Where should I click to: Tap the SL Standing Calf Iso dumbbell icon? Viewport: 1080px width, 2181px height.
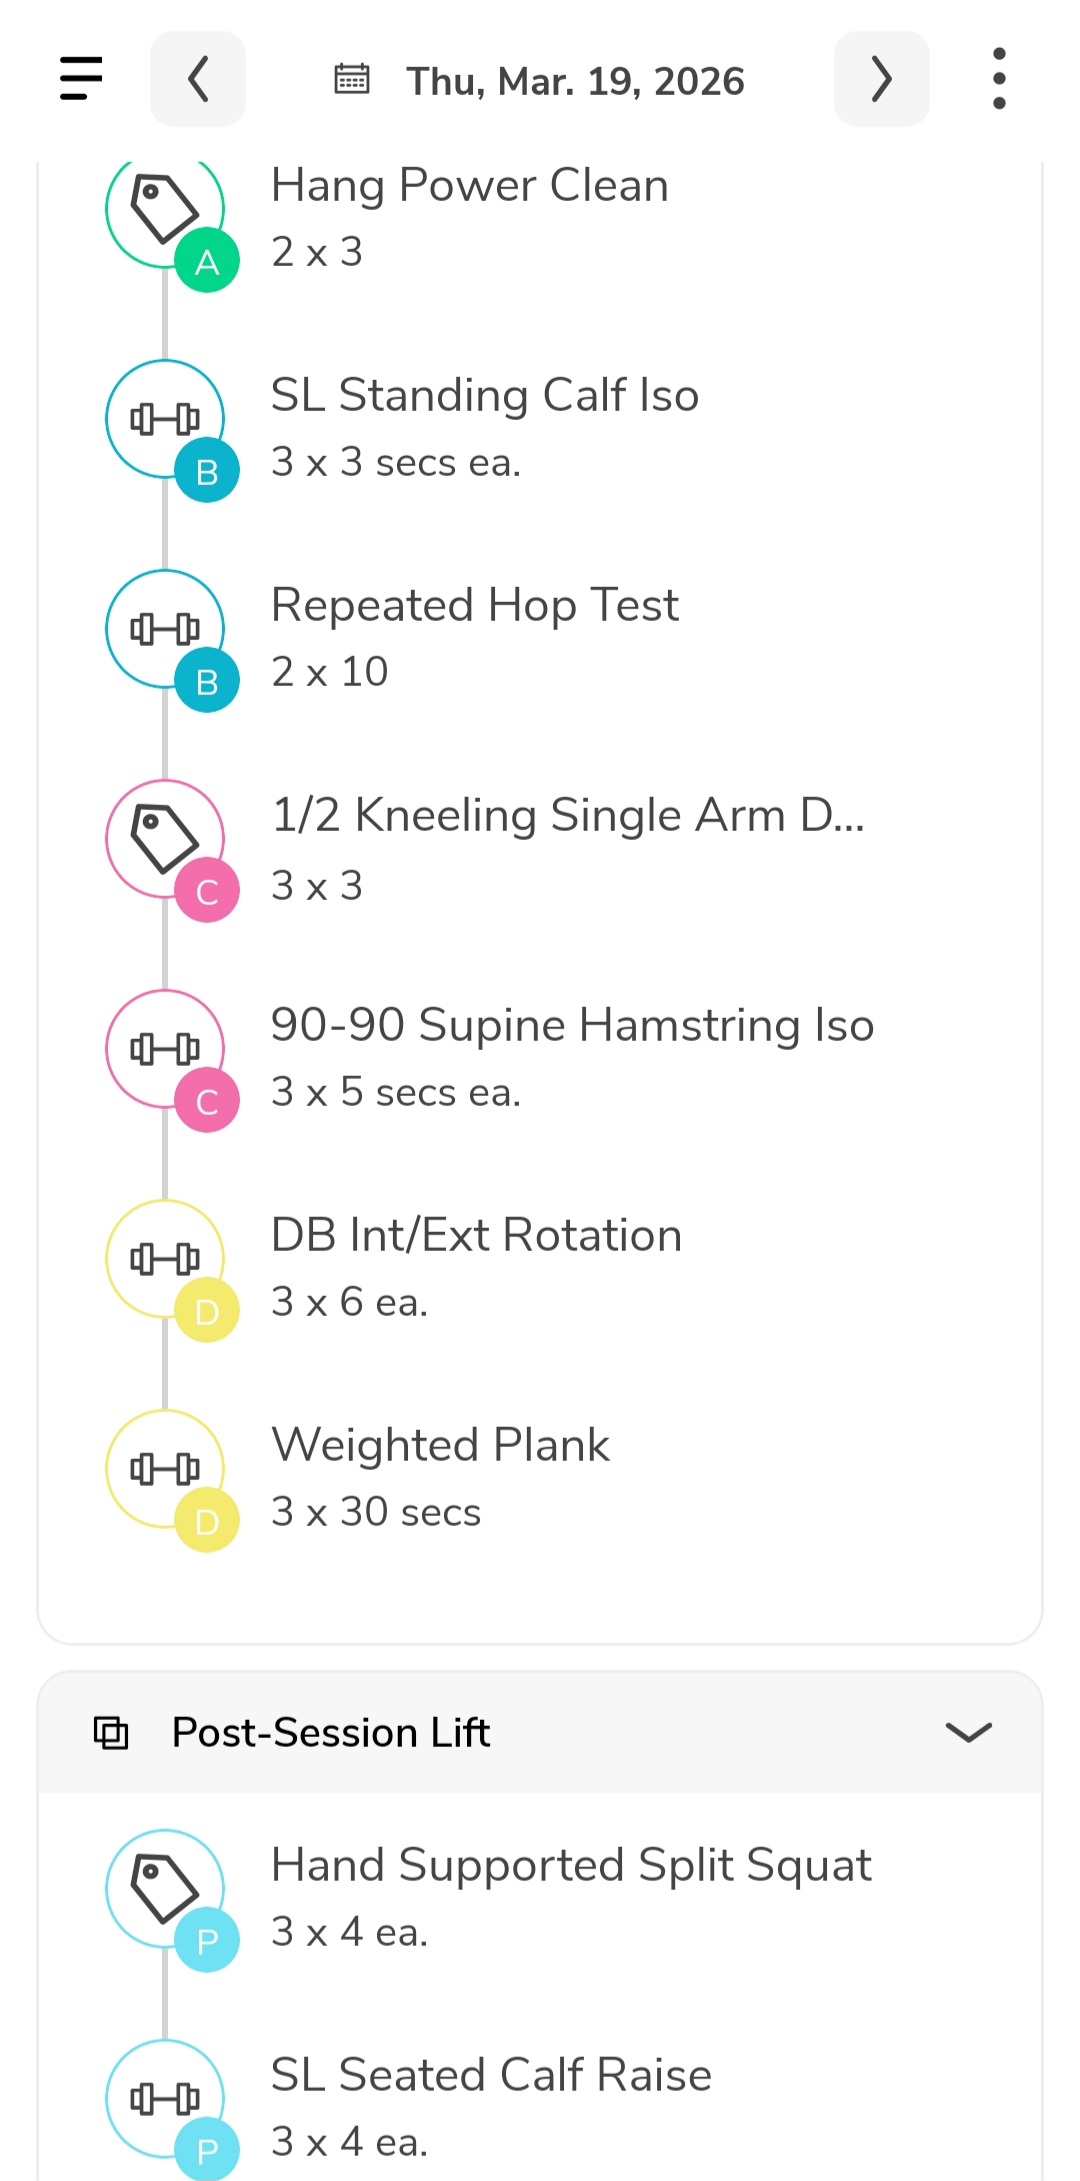click(165, 418)
